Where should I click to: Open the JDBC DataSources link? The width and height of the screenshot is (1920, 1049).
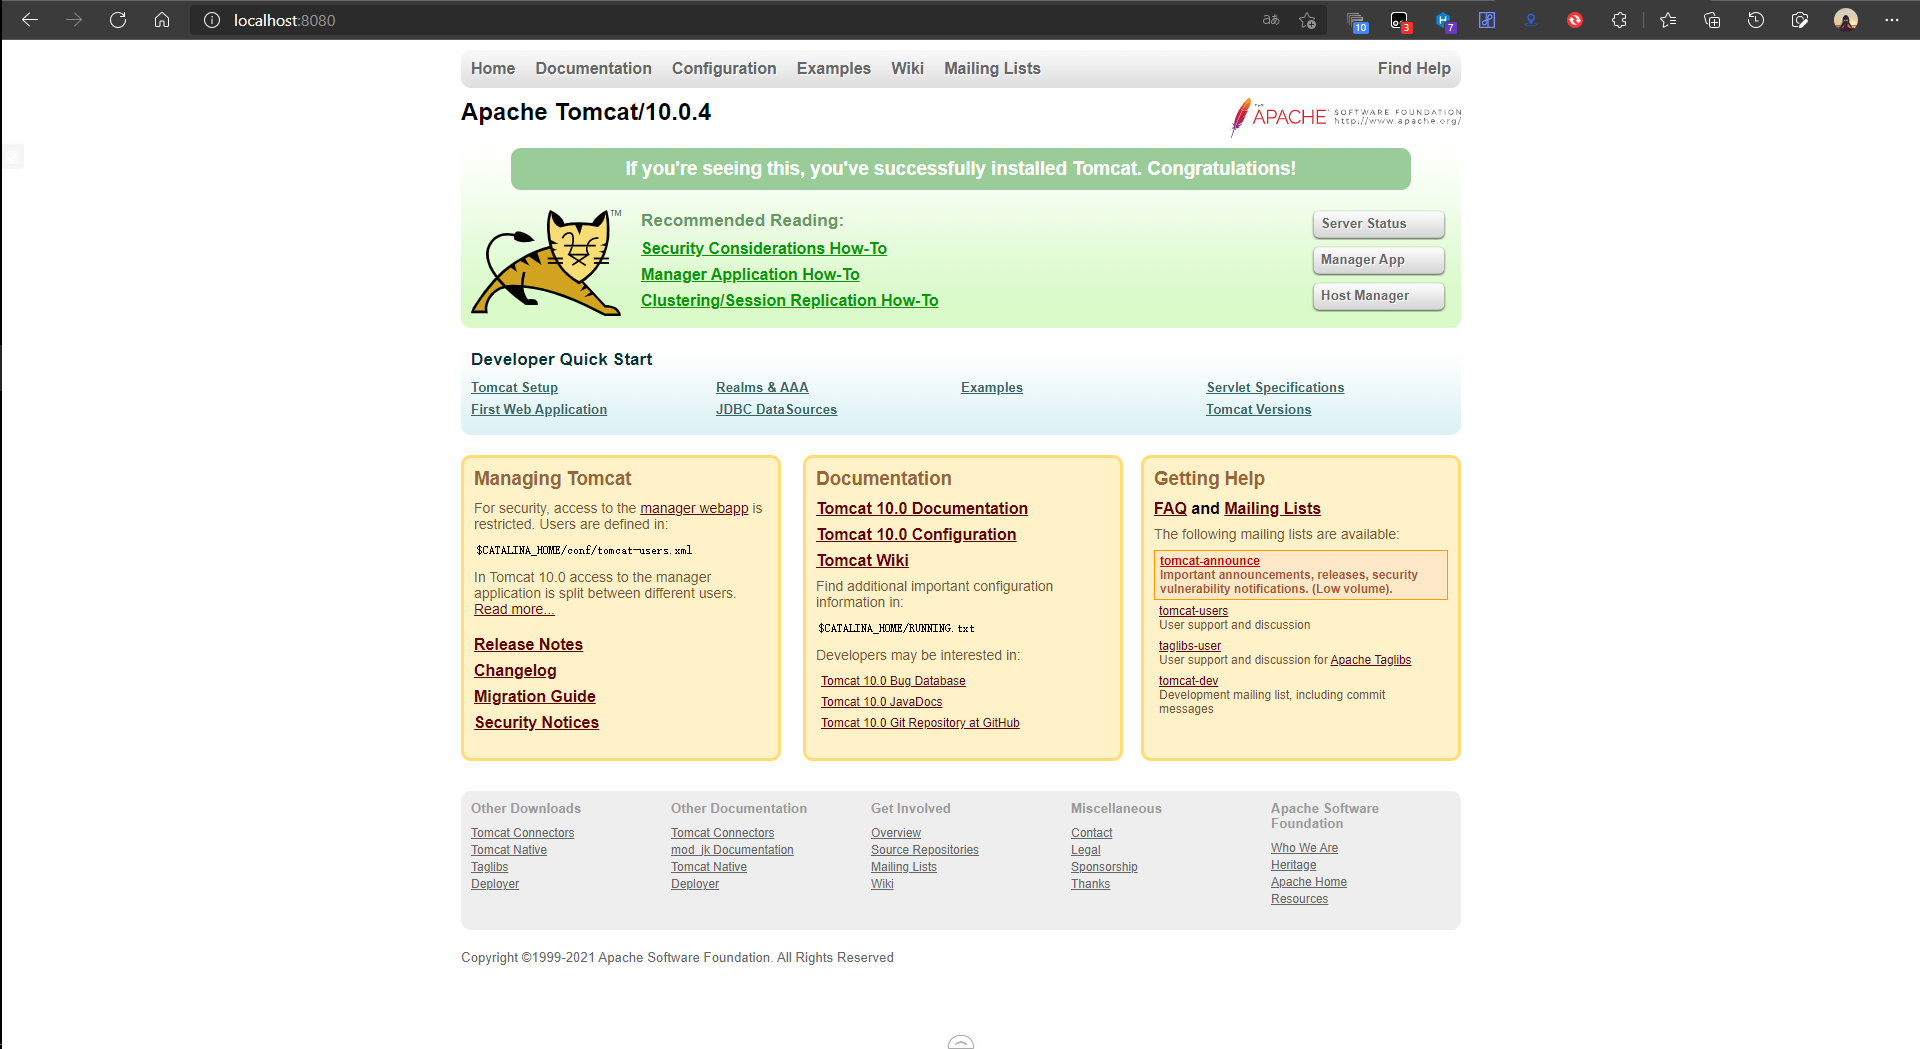[x=776, y=409]
